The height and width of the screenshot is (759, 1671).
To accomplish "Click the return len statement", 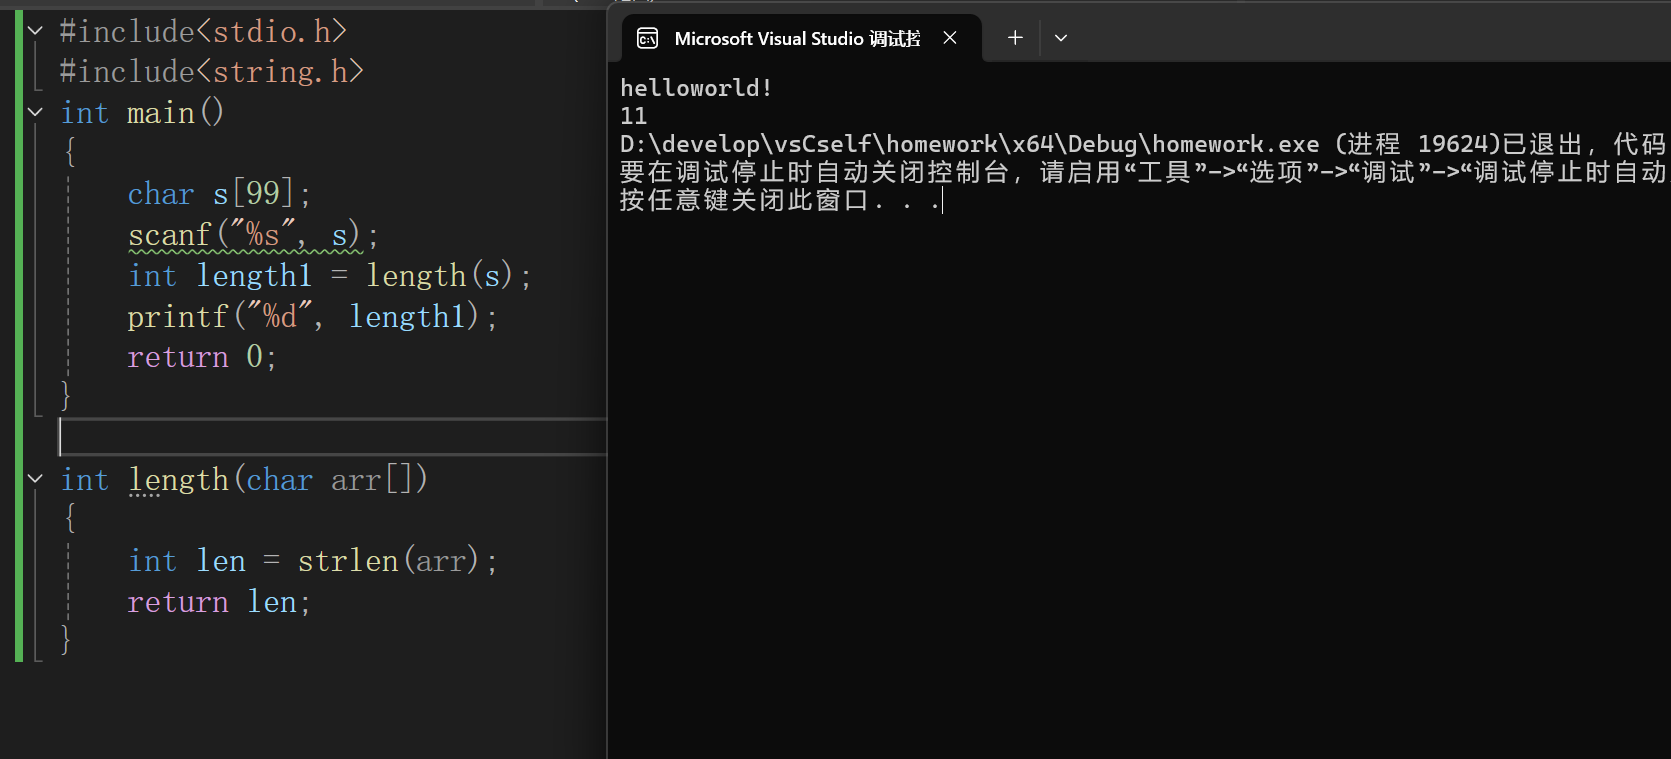I will click(219, 602).
